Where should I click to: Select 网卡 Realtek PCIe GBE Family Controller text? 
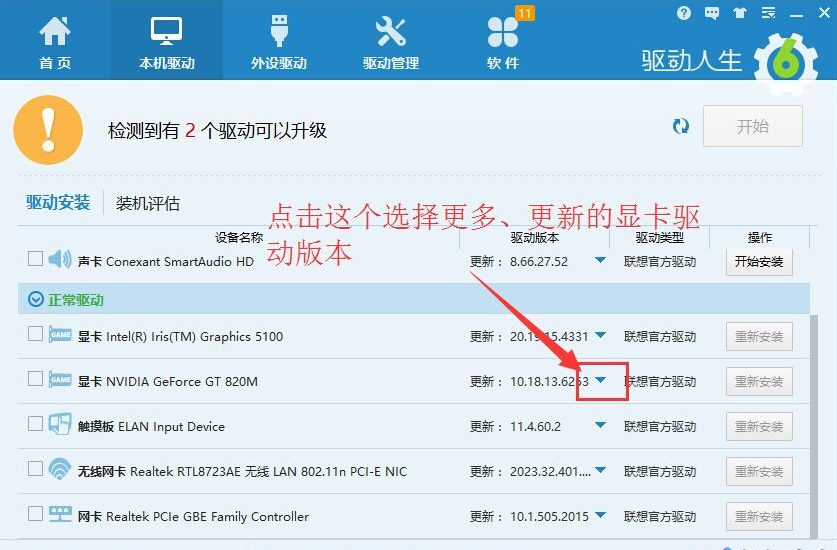coord(193,516)
